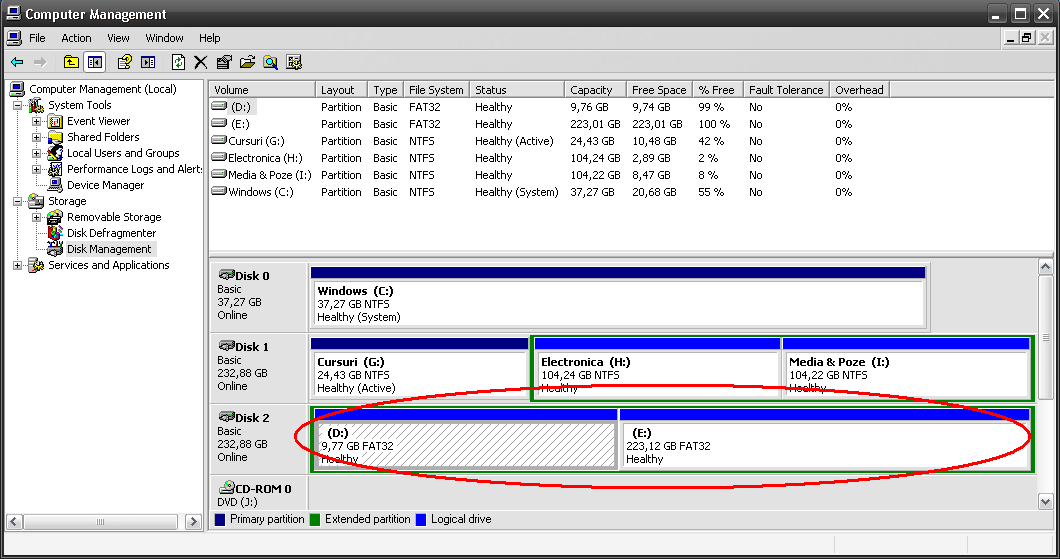Click the console icon beside the File menu
Viewport: 1060px width, 559px height.
[x=14, y=38]
